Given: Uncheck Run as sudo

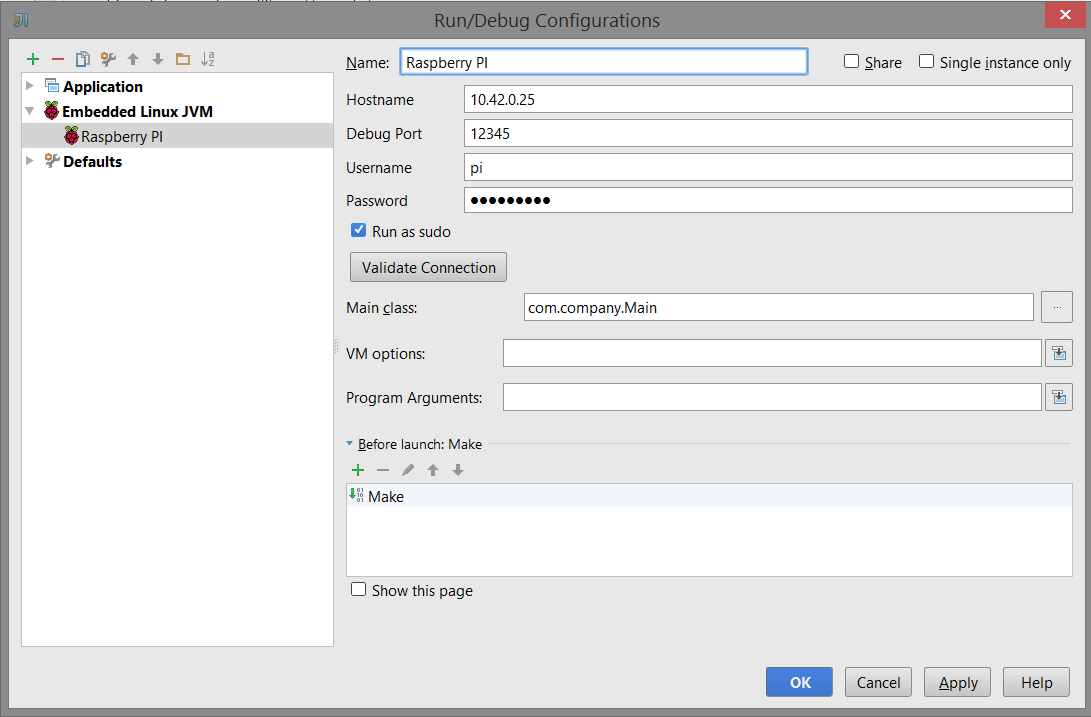Looking at the screenshot, I should (358, 230).
